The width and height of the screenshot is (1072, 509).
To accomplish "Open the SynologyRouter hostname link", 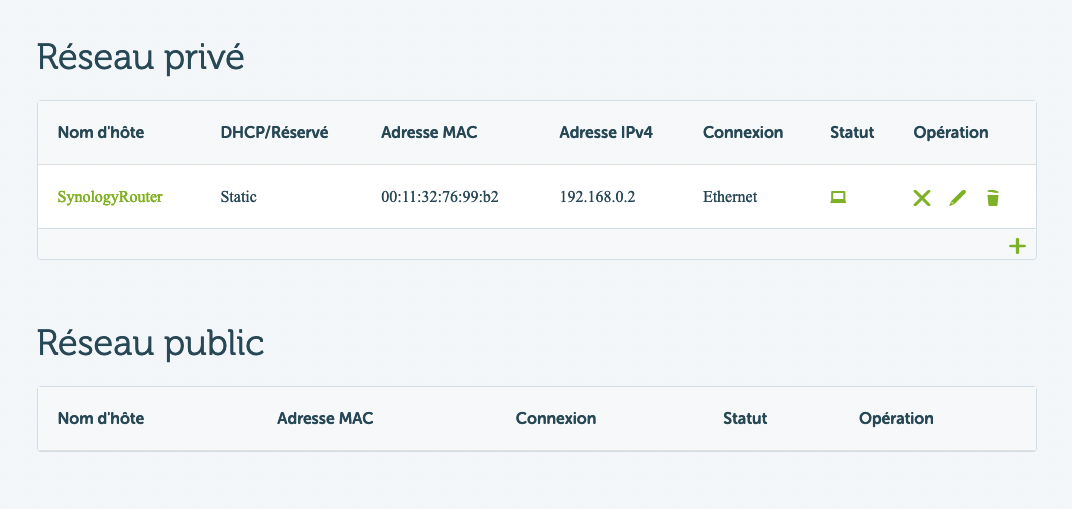I will pos(110,197).
